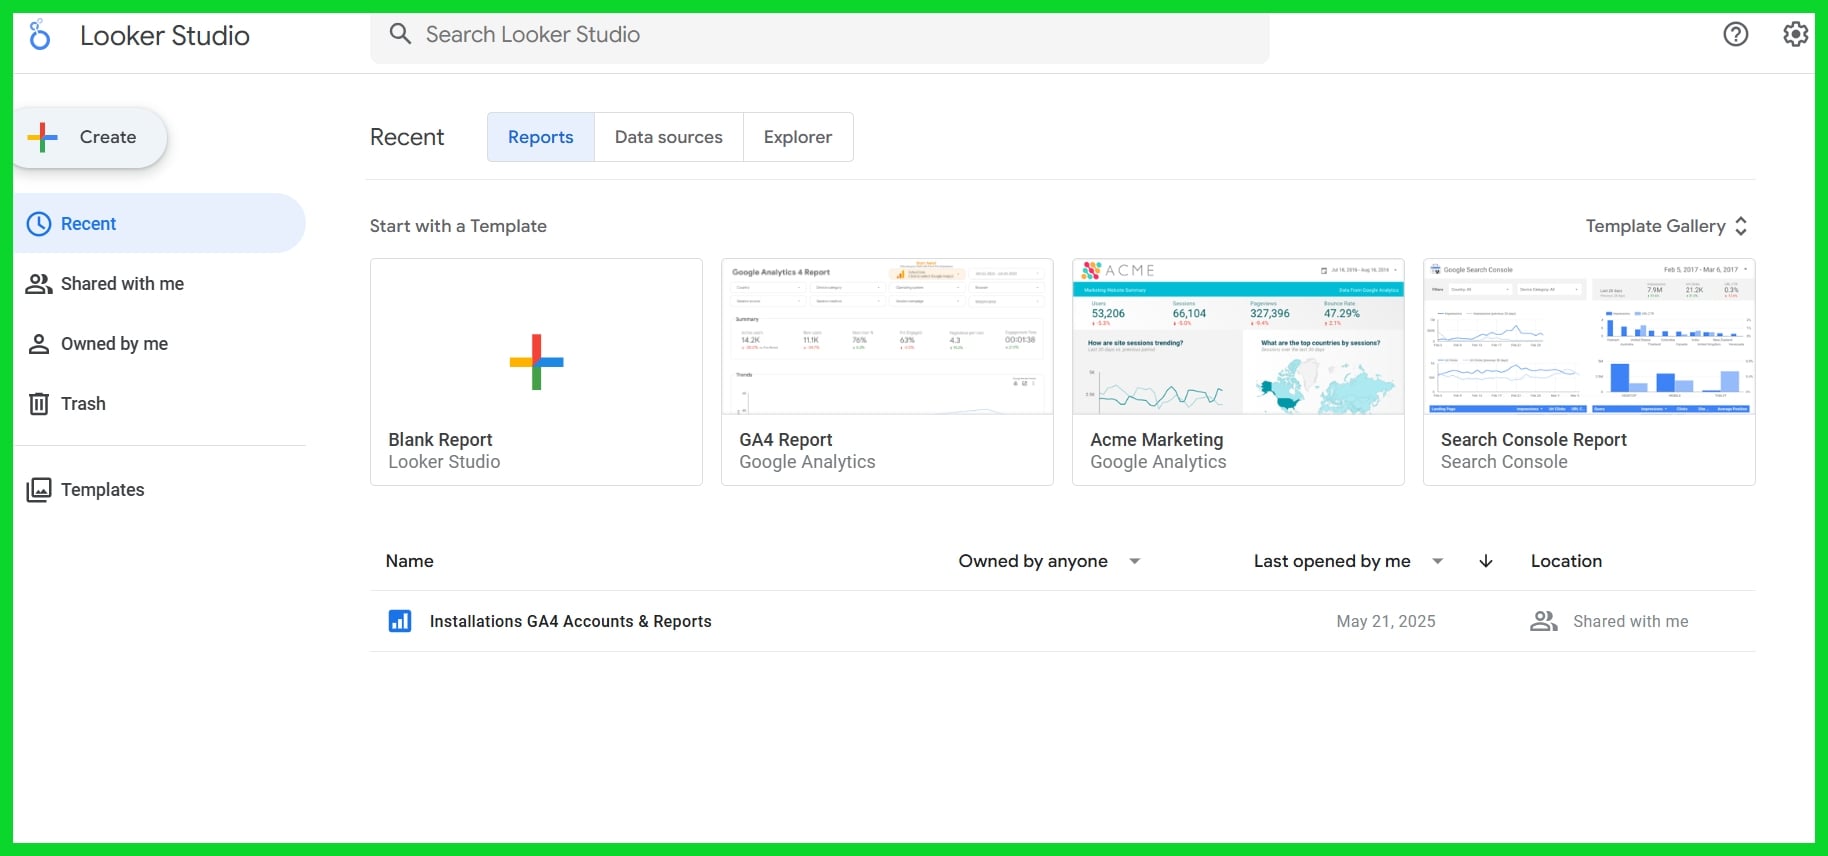The image size is (1828, 856).
Task: Click the sort direction down arrow
Action: click(x=1486, y=561)
